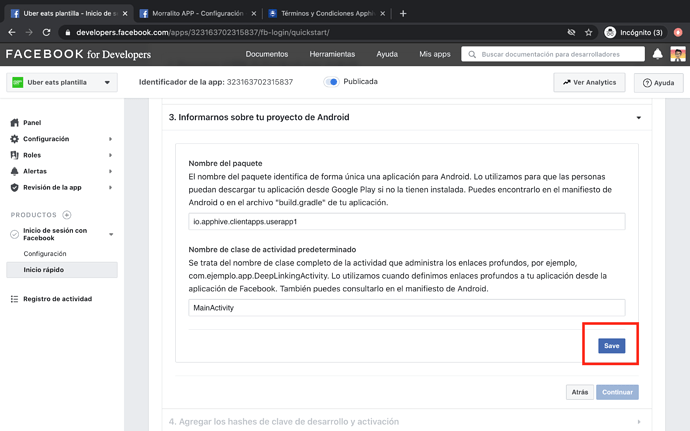690x431 pixels.
Task: Switch to Morralito APP tab
Action: [198, 14]
